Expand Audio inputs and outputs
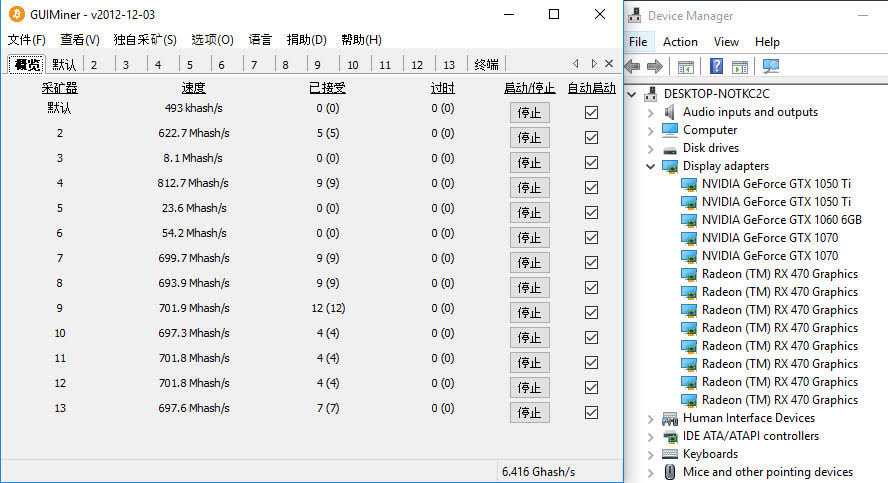 pyautogui.click(x=651, y=112)
